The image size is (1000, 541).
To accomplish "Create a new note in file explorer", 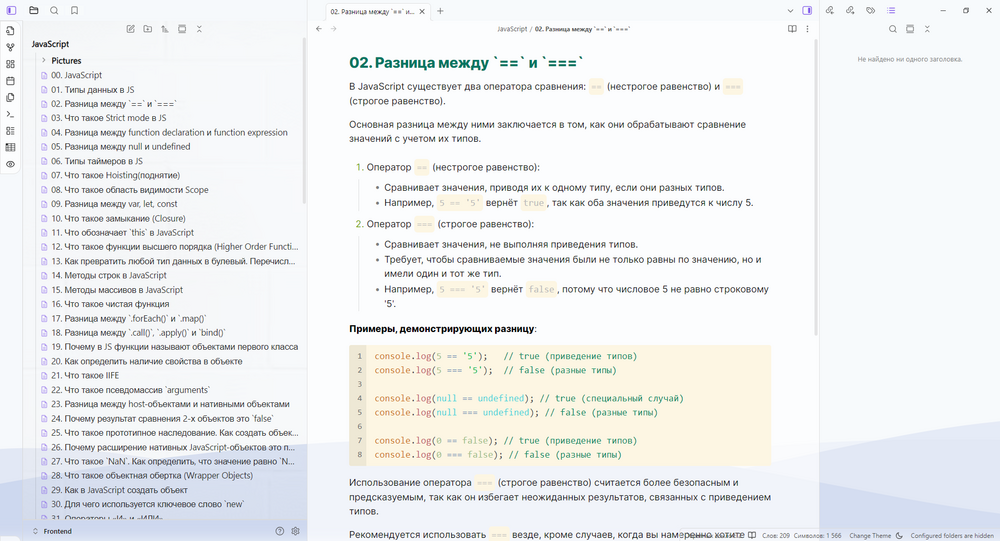I will (x=130, y=29).
